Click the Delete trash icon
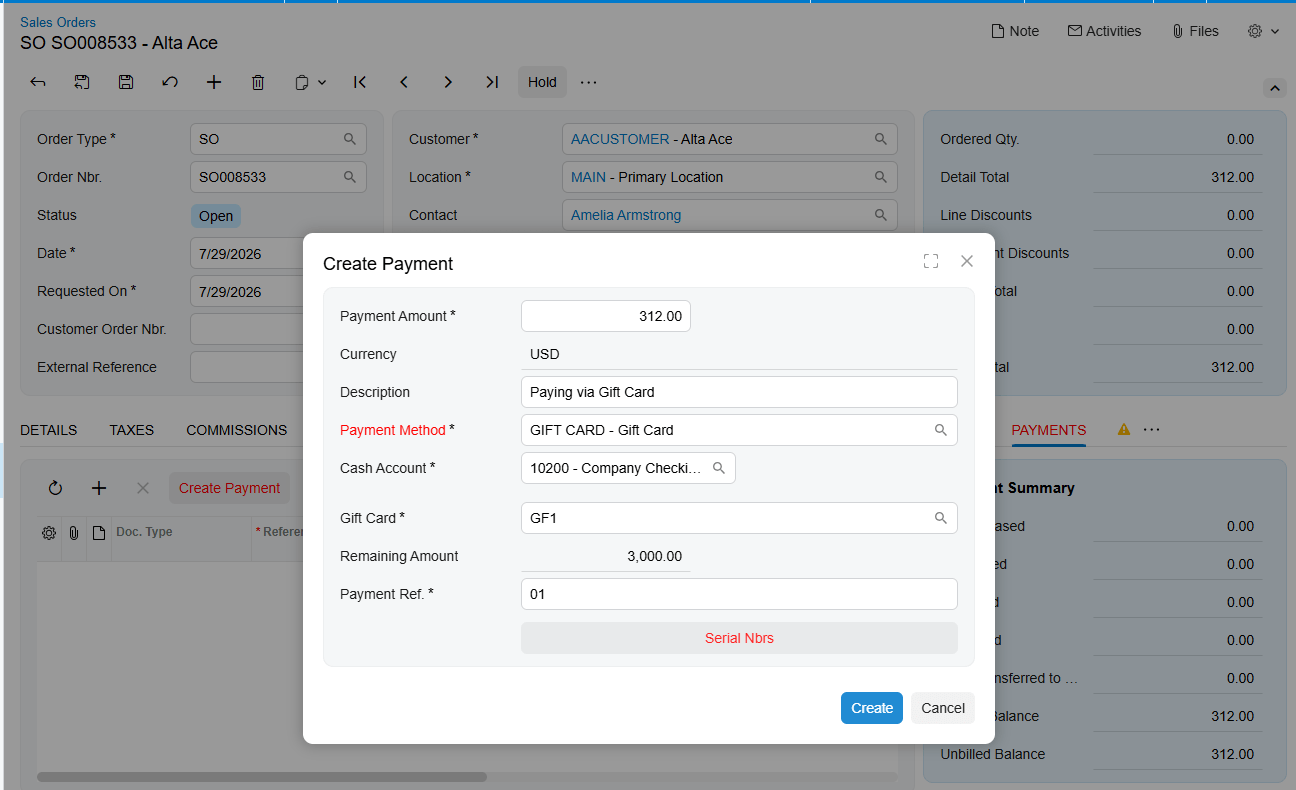 pos(258,83)
